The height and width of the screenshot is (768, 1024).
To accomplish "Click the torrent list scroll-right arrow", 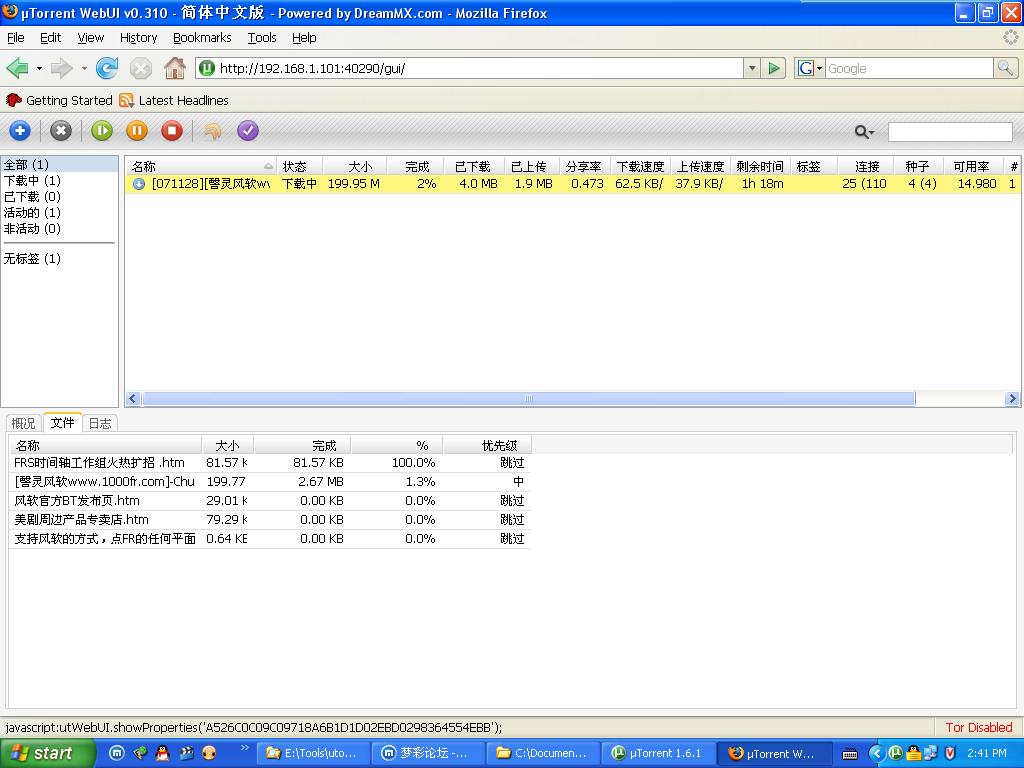I will pos(1012,398).
